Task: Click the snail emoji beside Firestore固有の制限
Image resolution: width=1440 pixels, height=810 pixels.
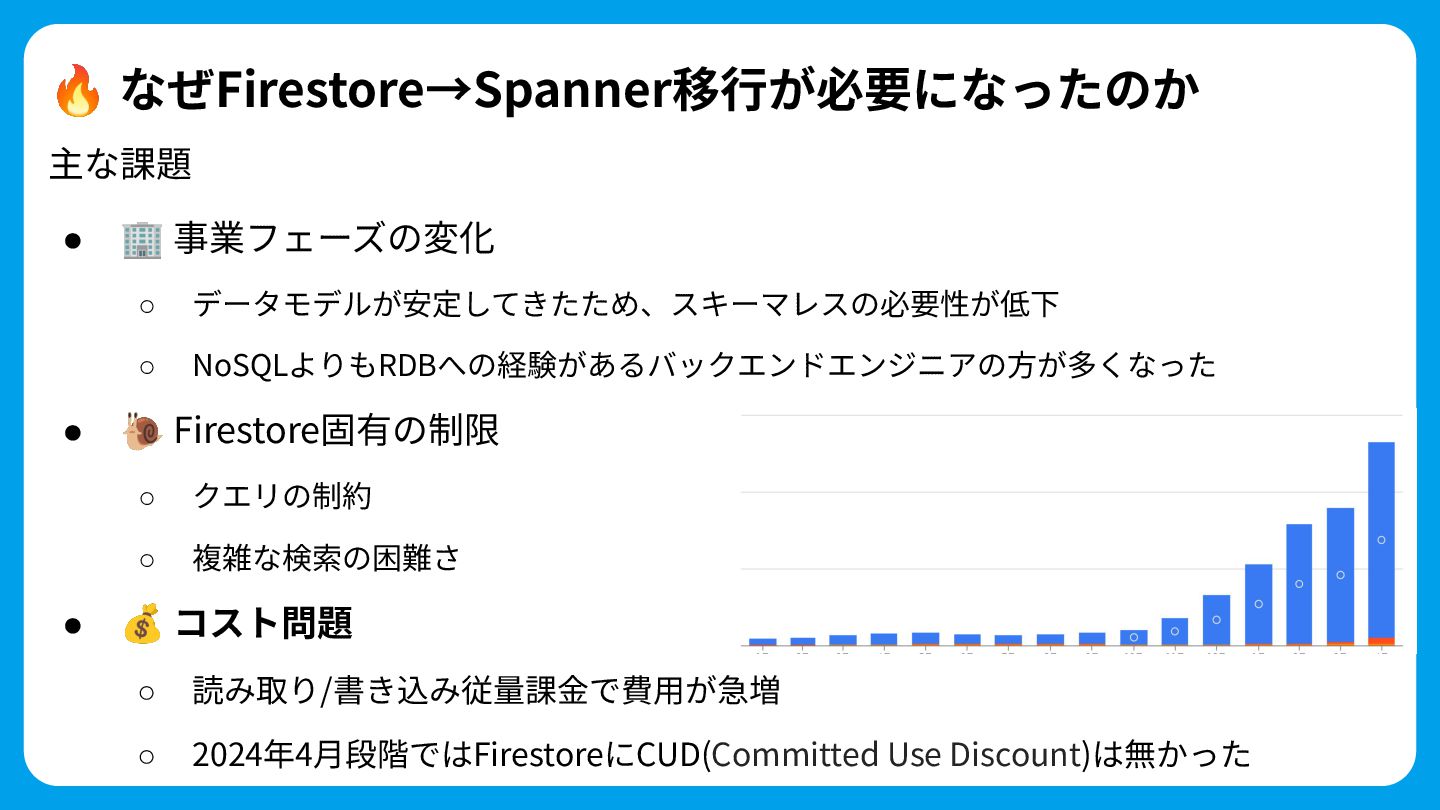Action: click(142, 431)
